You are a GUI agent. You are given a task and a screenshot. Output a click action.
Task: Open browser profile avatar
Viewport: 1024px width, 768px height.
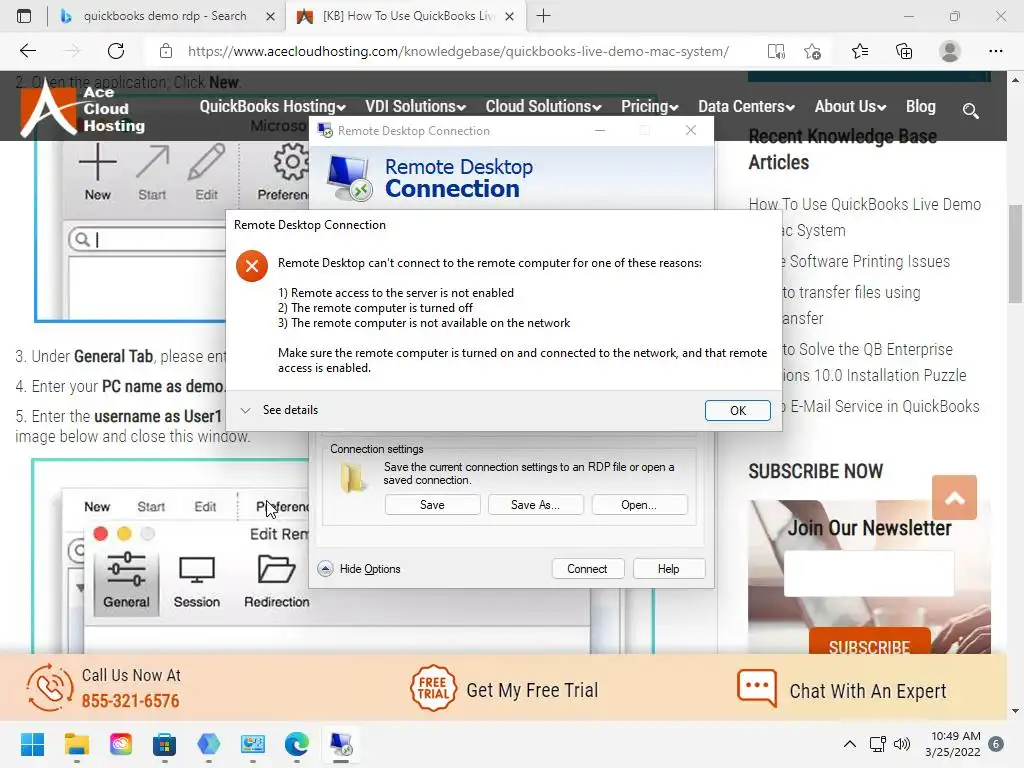949,51
